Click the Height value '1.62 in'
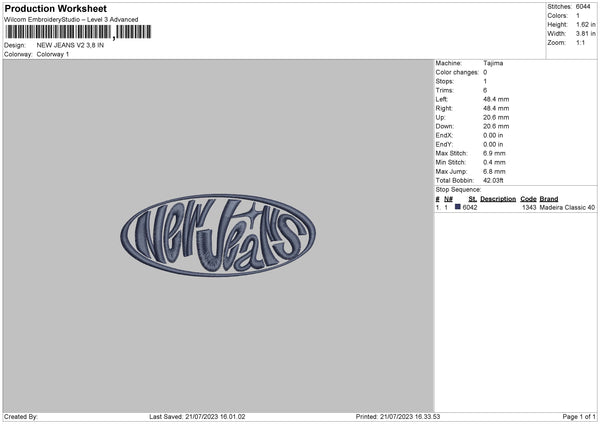Screen dimensions: 600x424 coord(585,24)
